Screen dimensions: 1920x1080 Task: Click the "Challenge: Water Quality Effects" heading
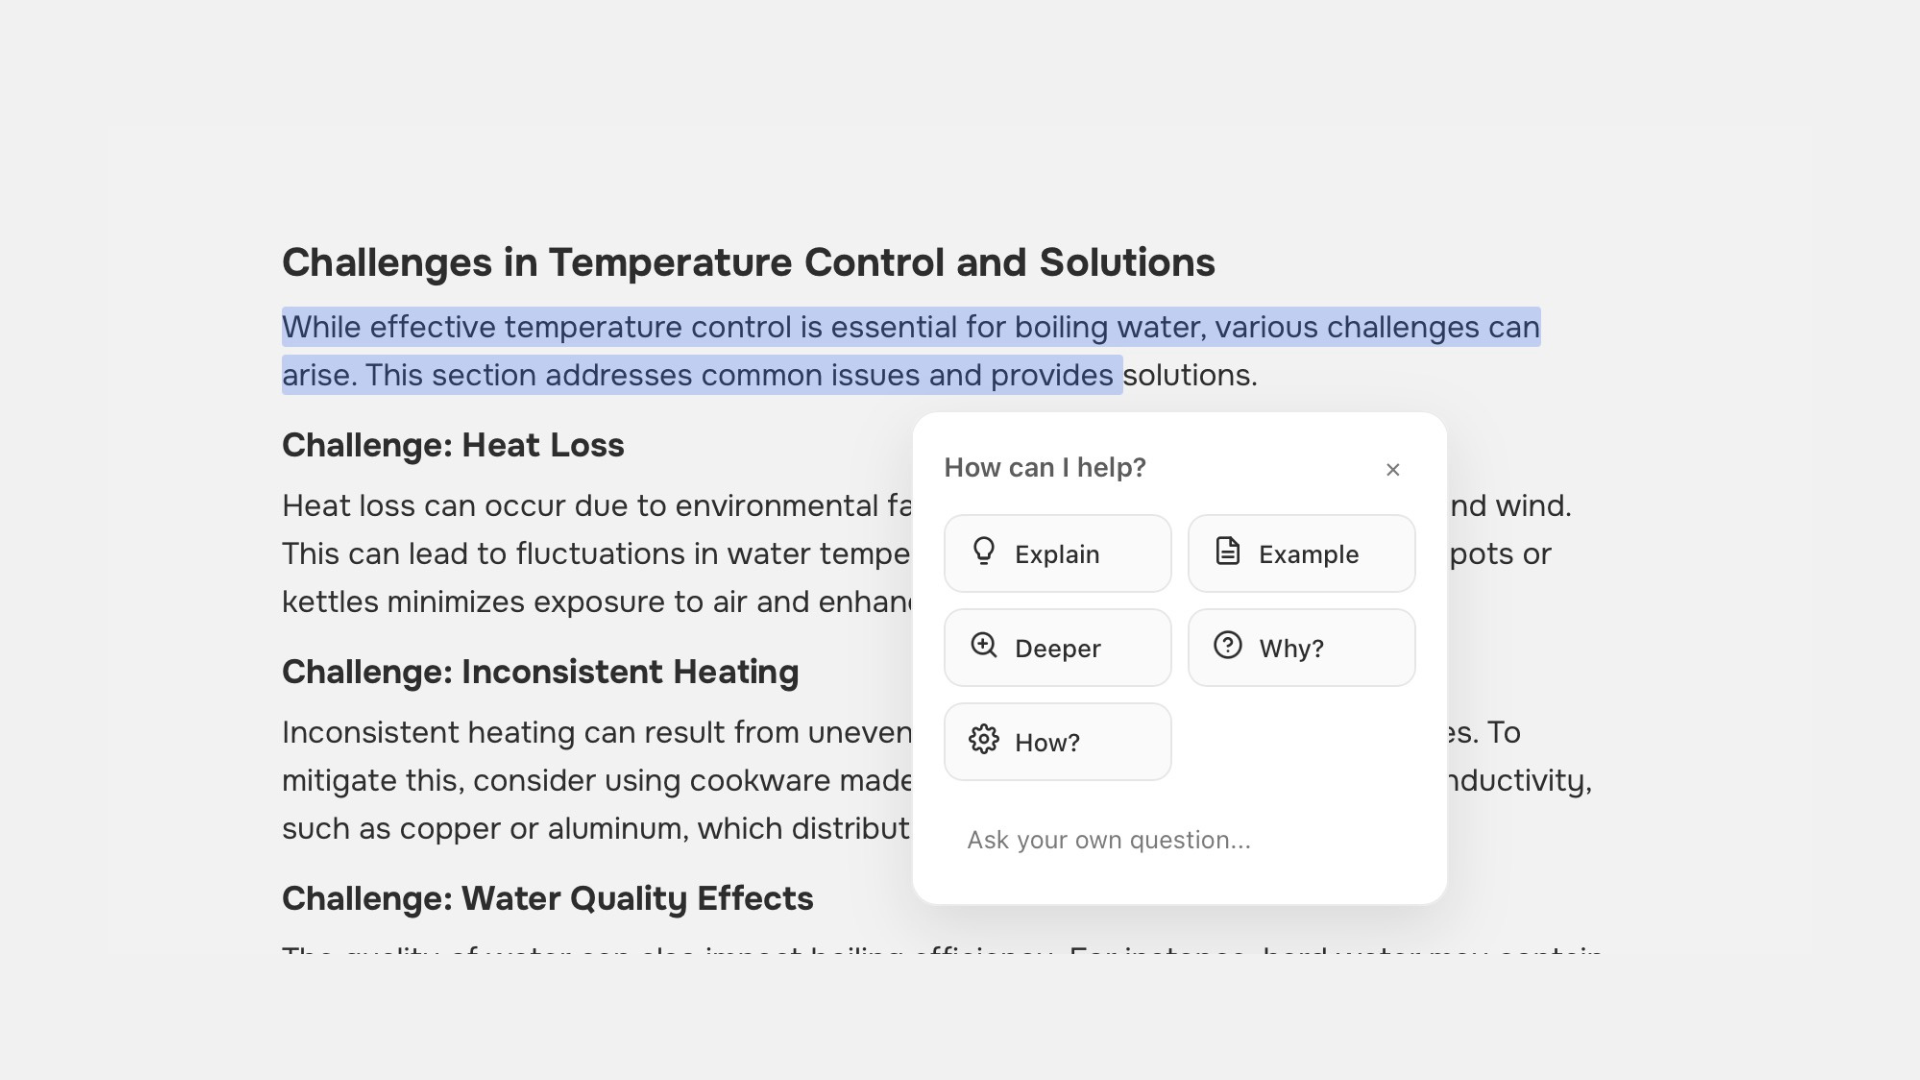coord(547,899)
